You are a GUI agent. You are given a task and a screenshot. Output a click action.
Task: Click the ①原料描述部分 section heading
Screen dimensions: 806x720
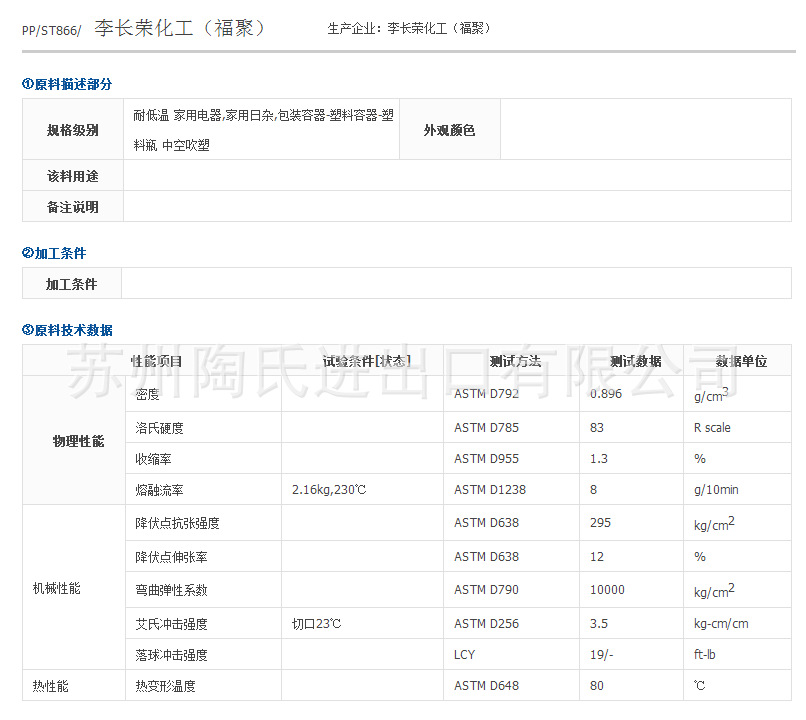coord(67,84)
